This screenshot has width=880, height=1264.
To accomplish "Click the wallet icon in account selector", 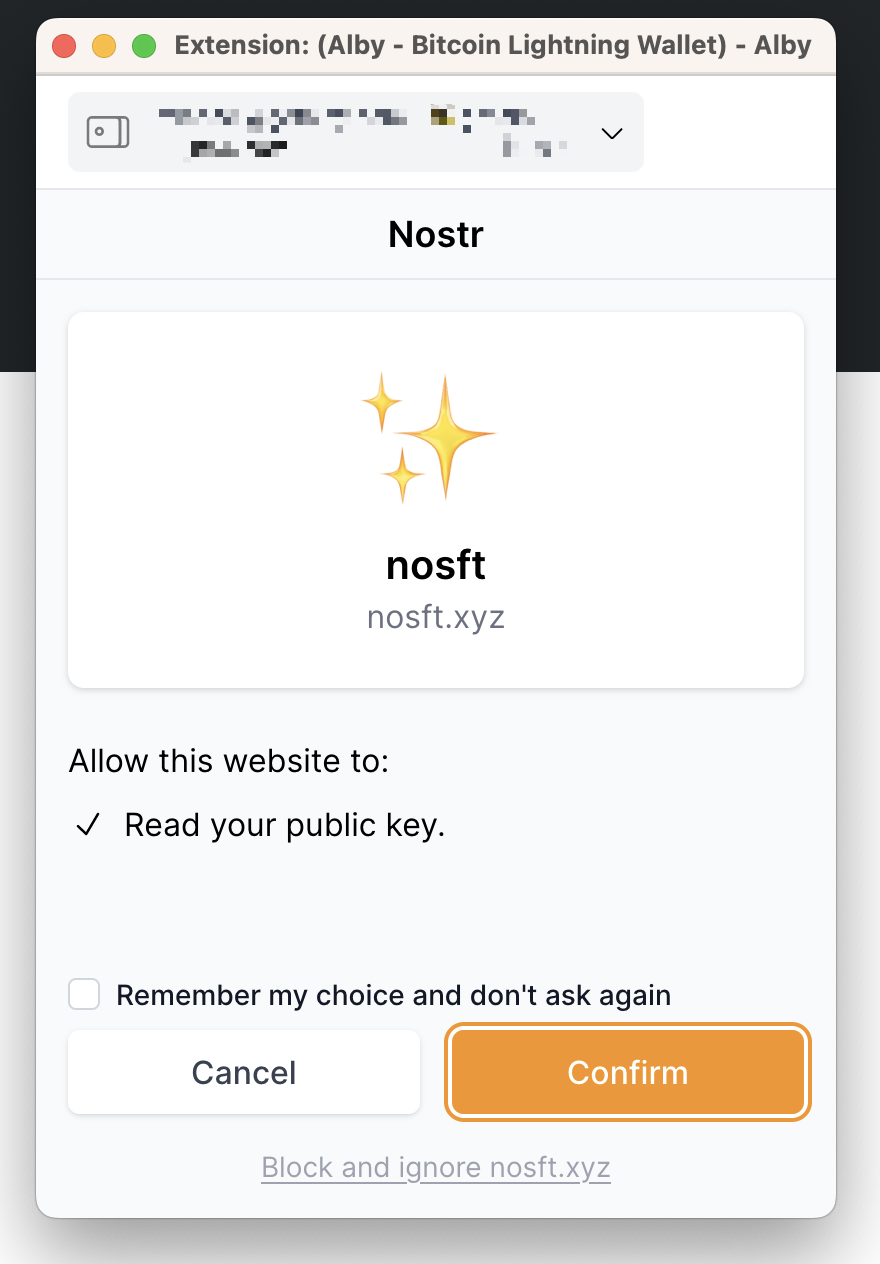I will [108, 132].
